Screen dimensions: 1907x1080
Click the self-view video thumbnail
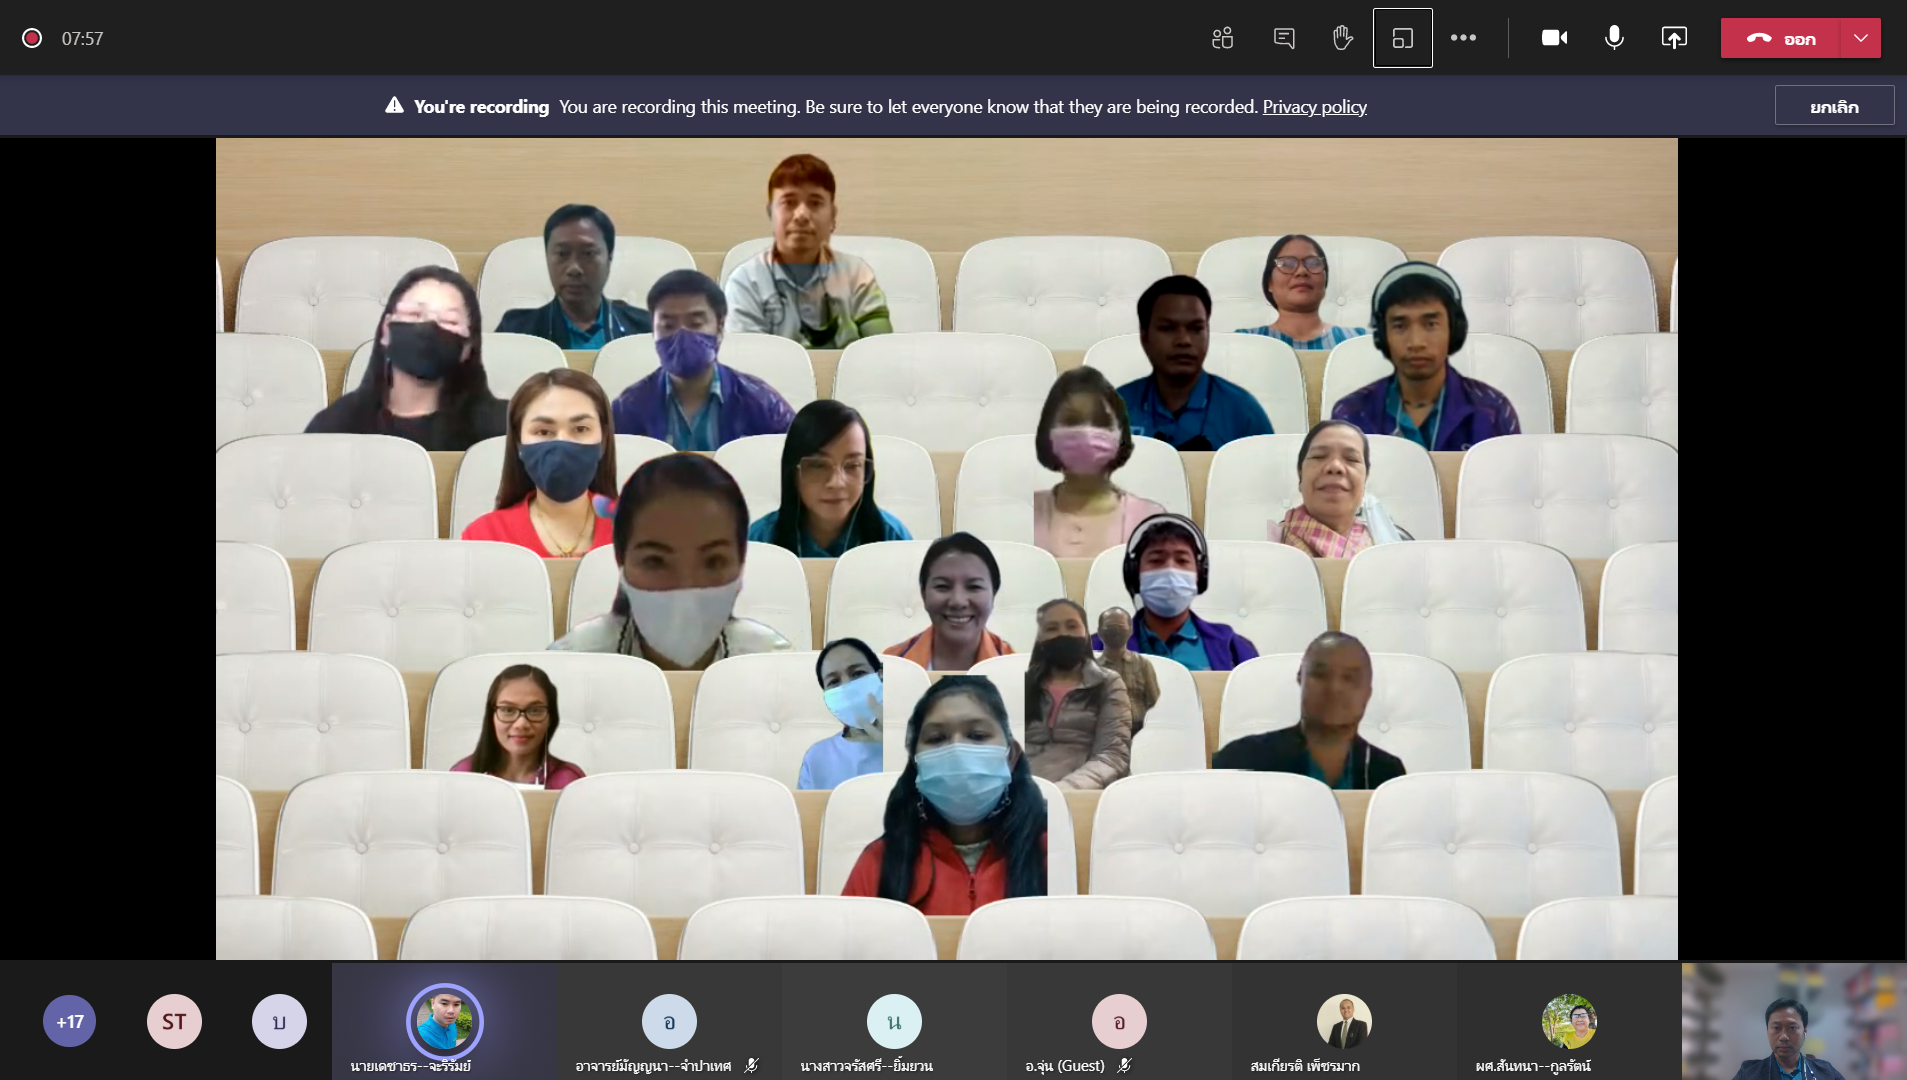click(x=1793, y=1021)
